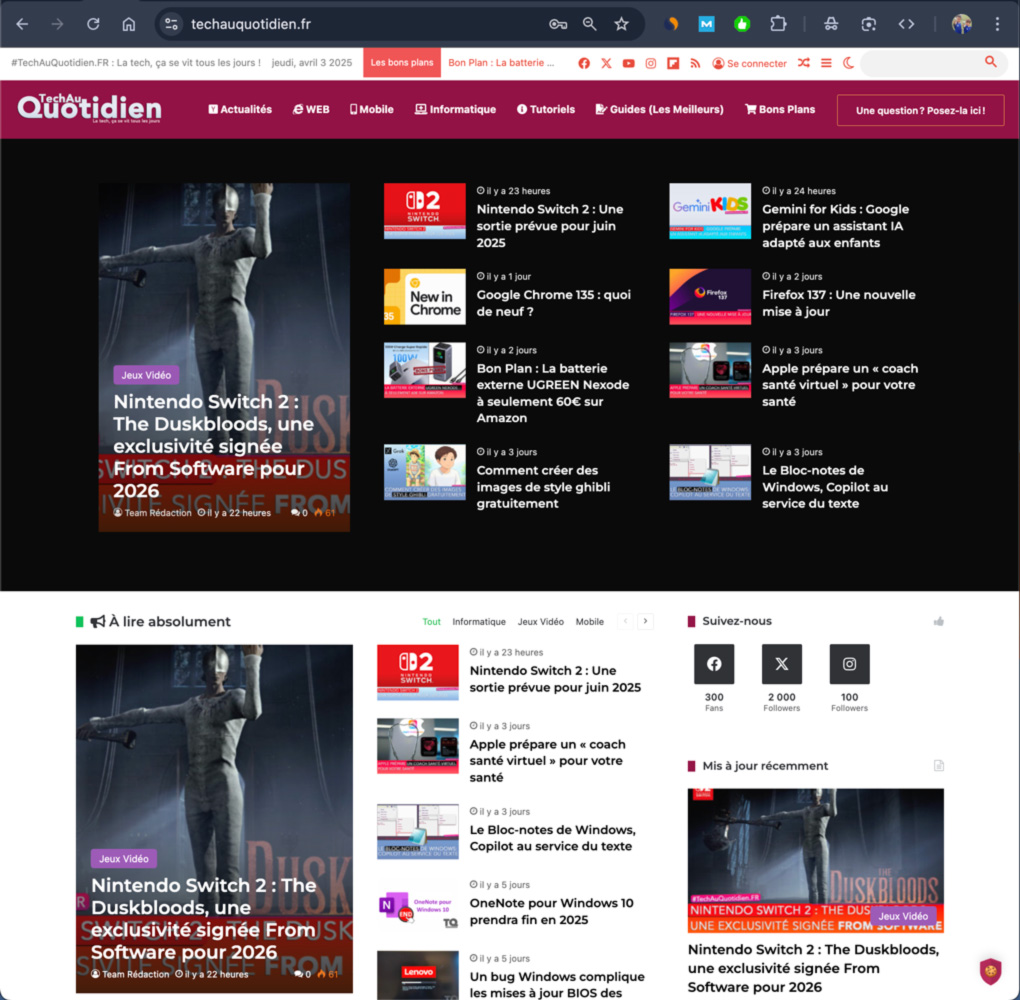Open 'OneNote pour Windows 10 prendra fin' article

point(551,911)
